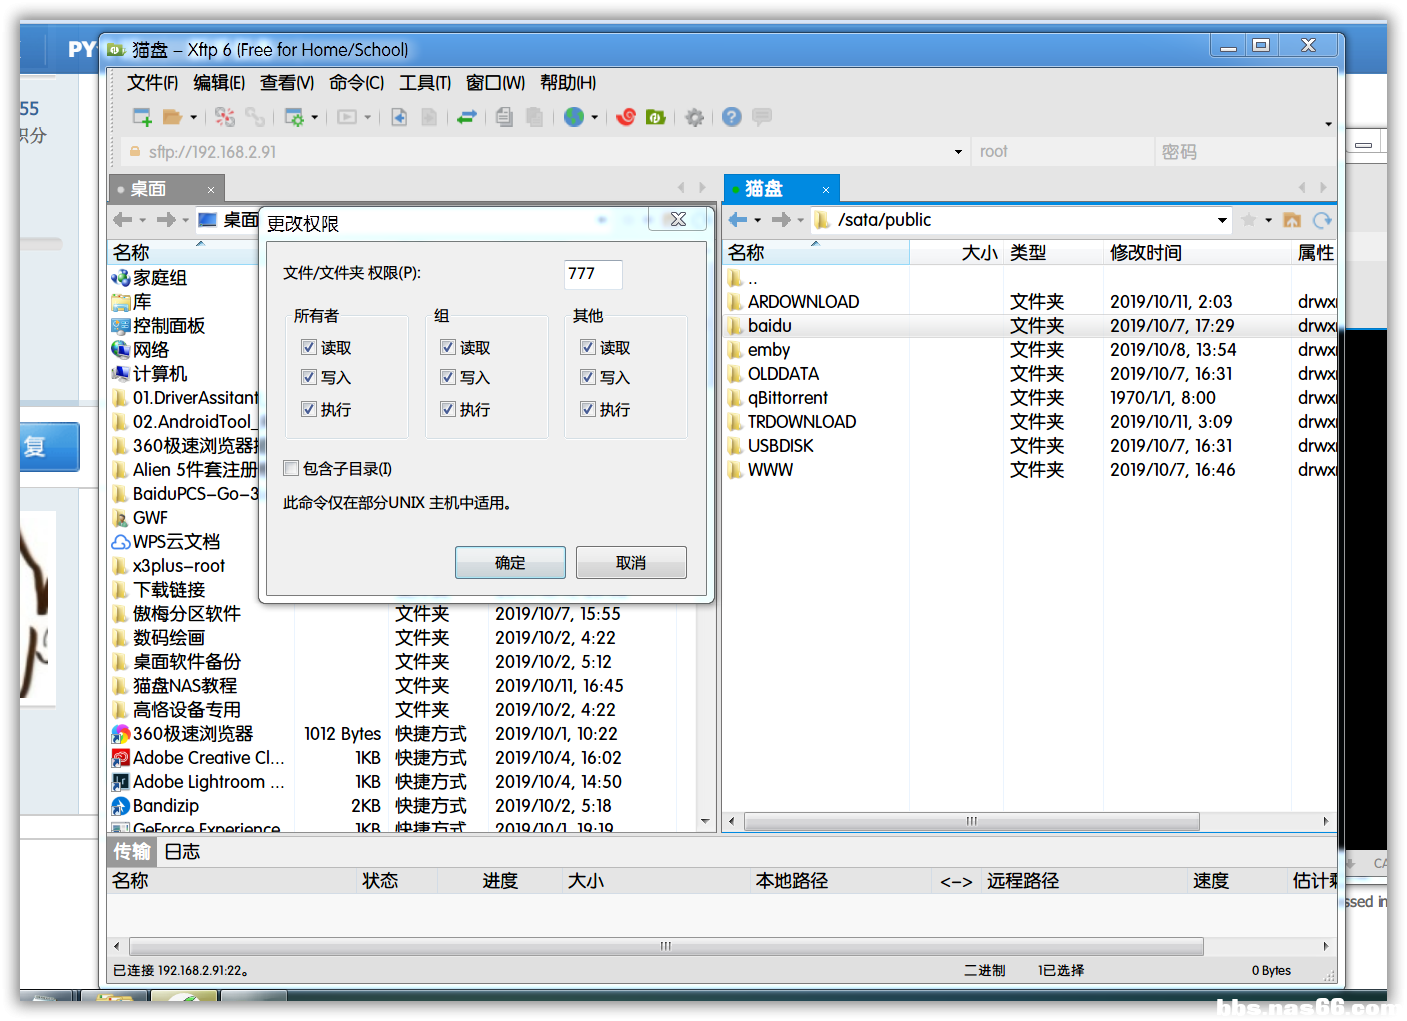1407x1021 pixels.
Task: Expand the globe encoding dropdown arrow
Action: [x=594, y=118]
